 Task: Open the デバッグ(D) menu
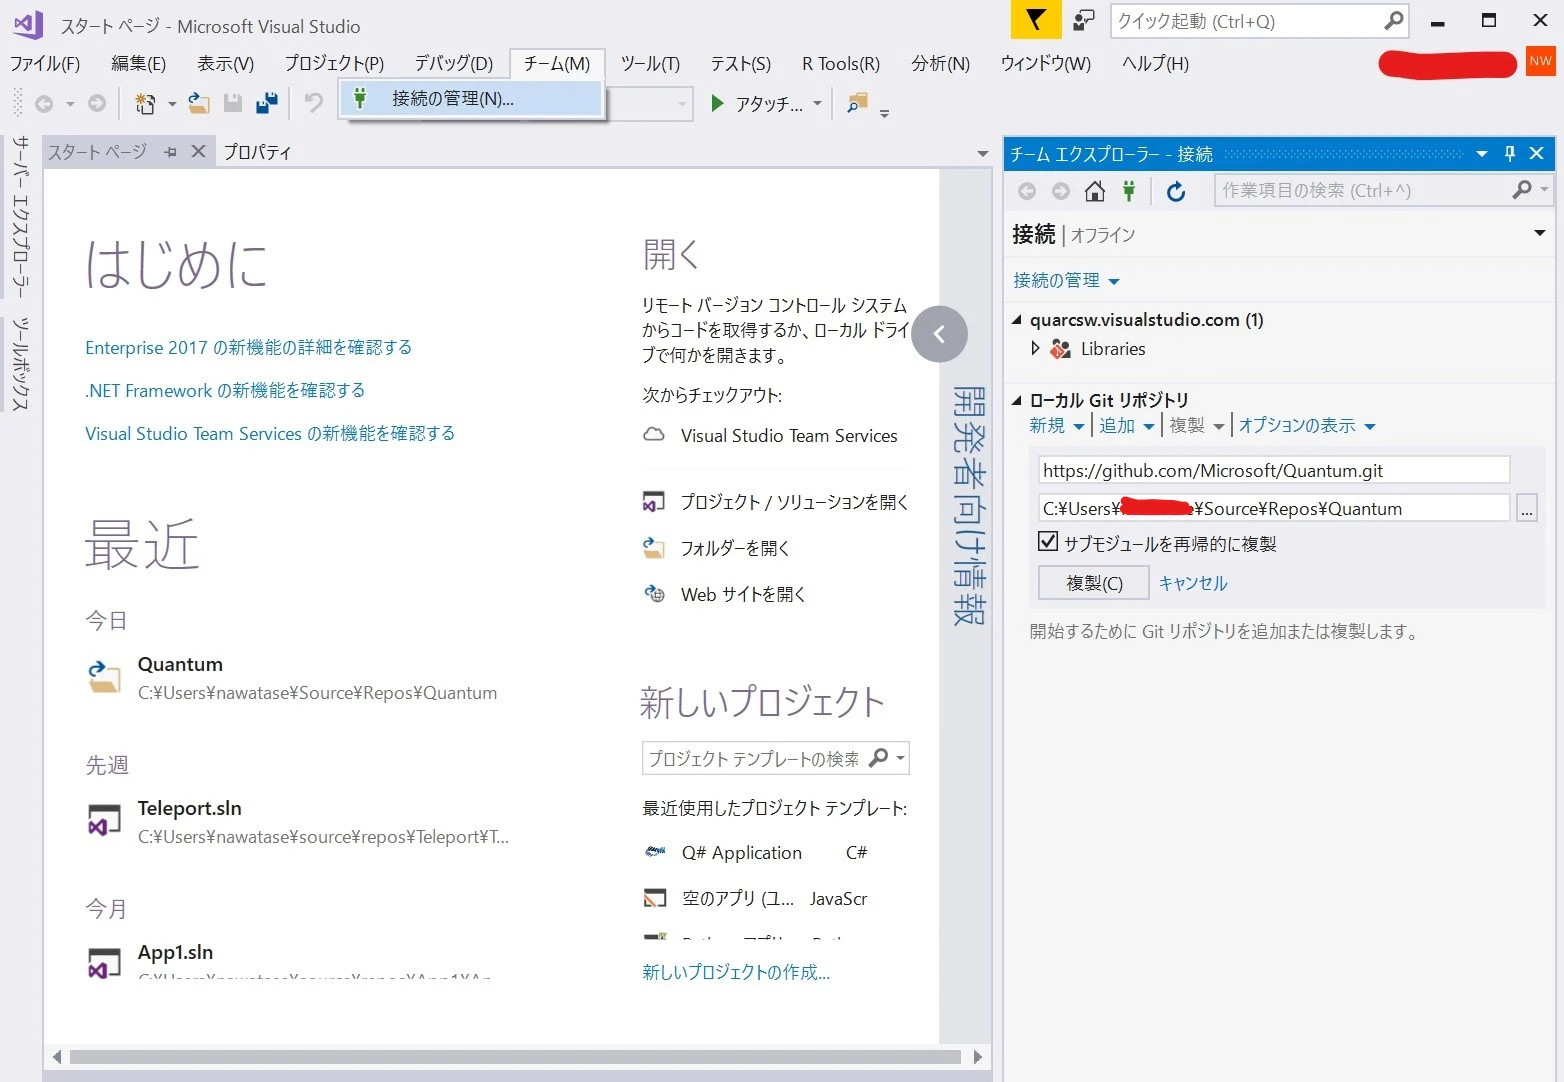click(x=453, y=64)
